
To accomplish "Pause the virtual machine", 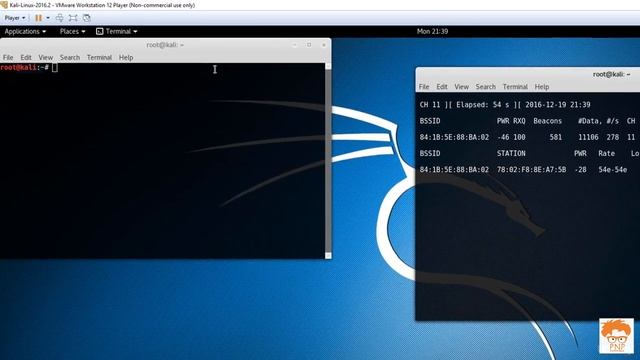I will pos(38,18).
